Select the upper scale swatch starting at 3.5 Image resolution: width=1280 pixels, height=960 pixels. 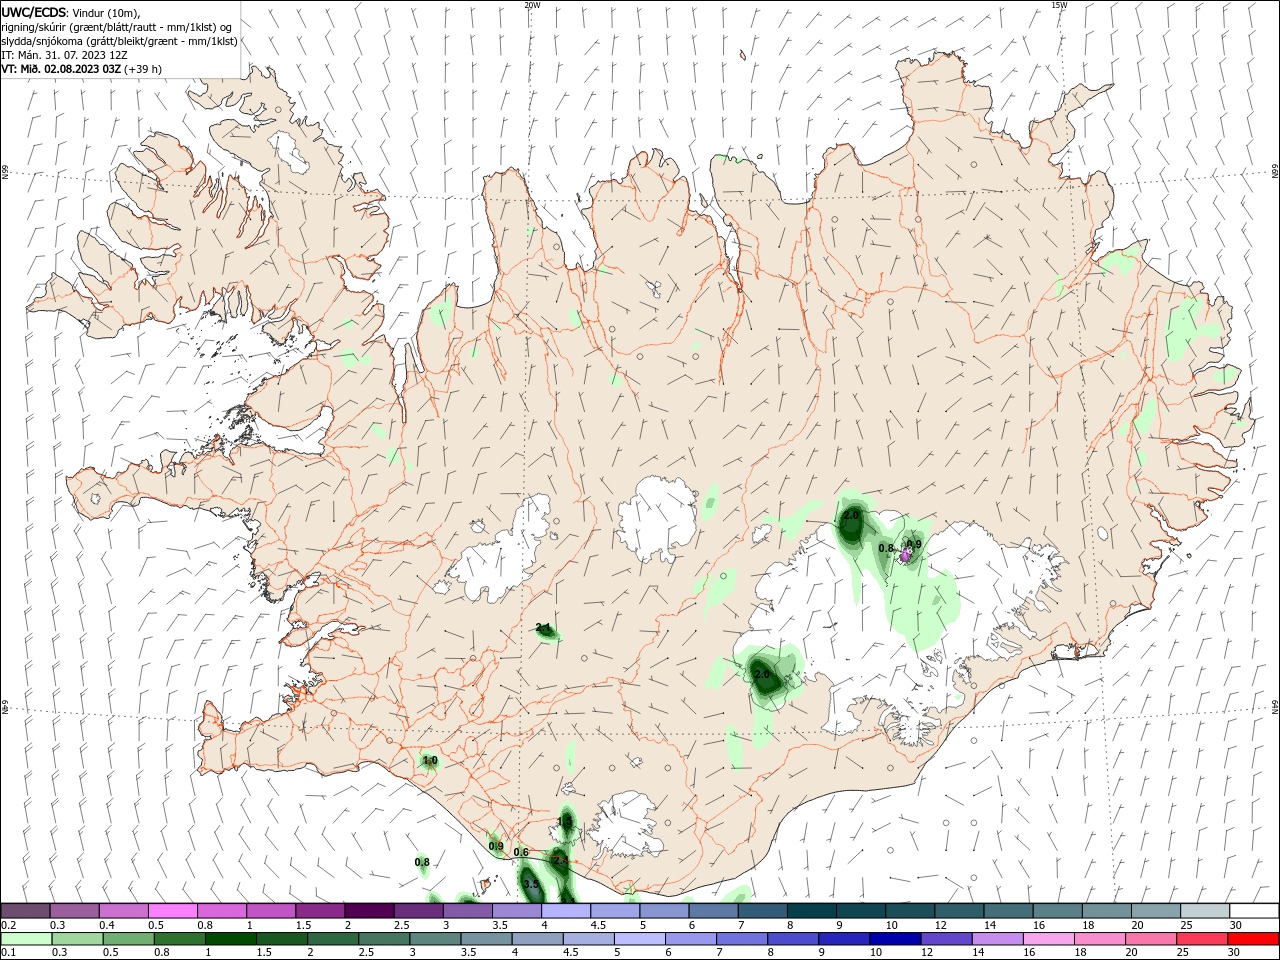point(517,911)
